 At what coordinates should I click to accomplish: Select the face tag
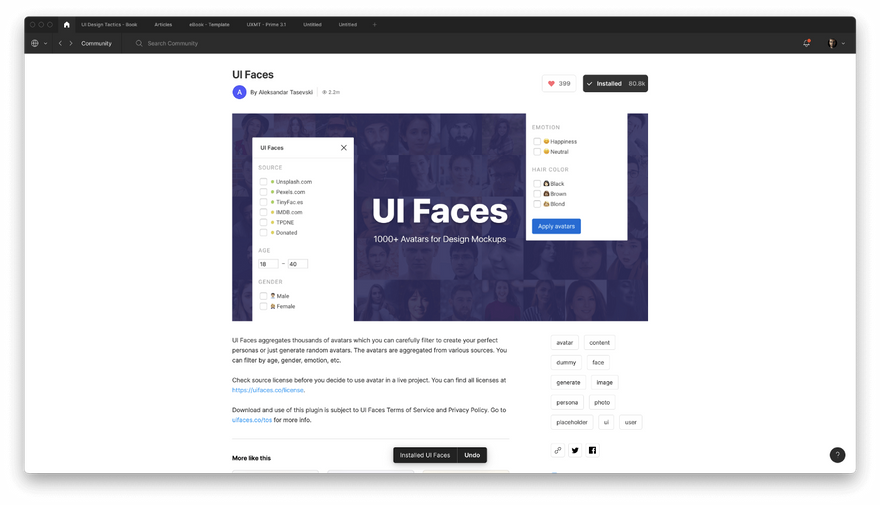click(x=598, y=362)
